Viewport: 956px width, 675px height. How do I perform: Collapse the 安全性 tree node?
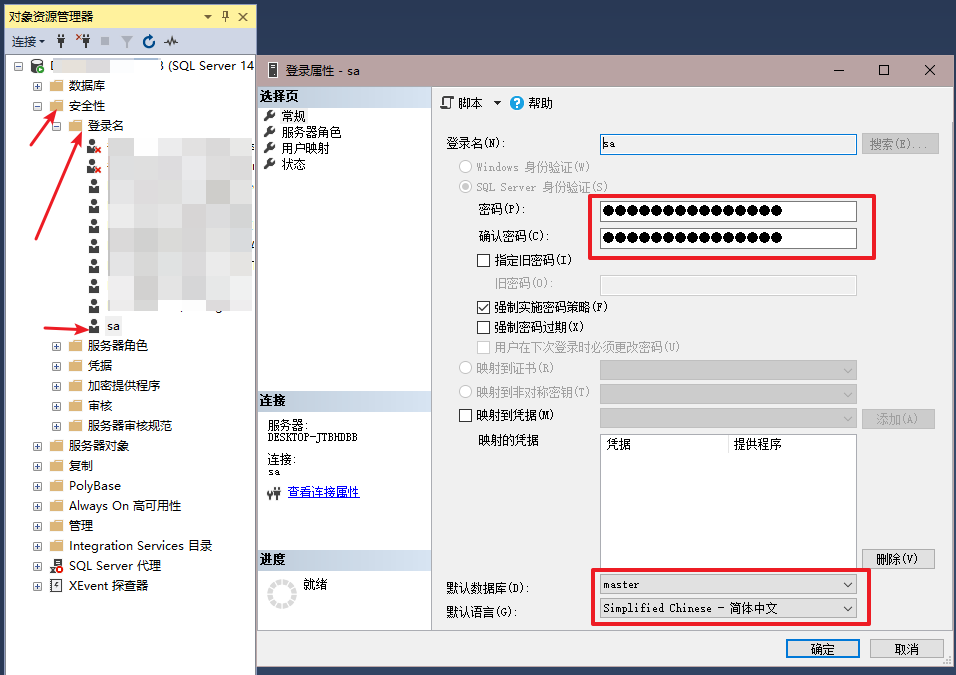[x=38, y=104]
